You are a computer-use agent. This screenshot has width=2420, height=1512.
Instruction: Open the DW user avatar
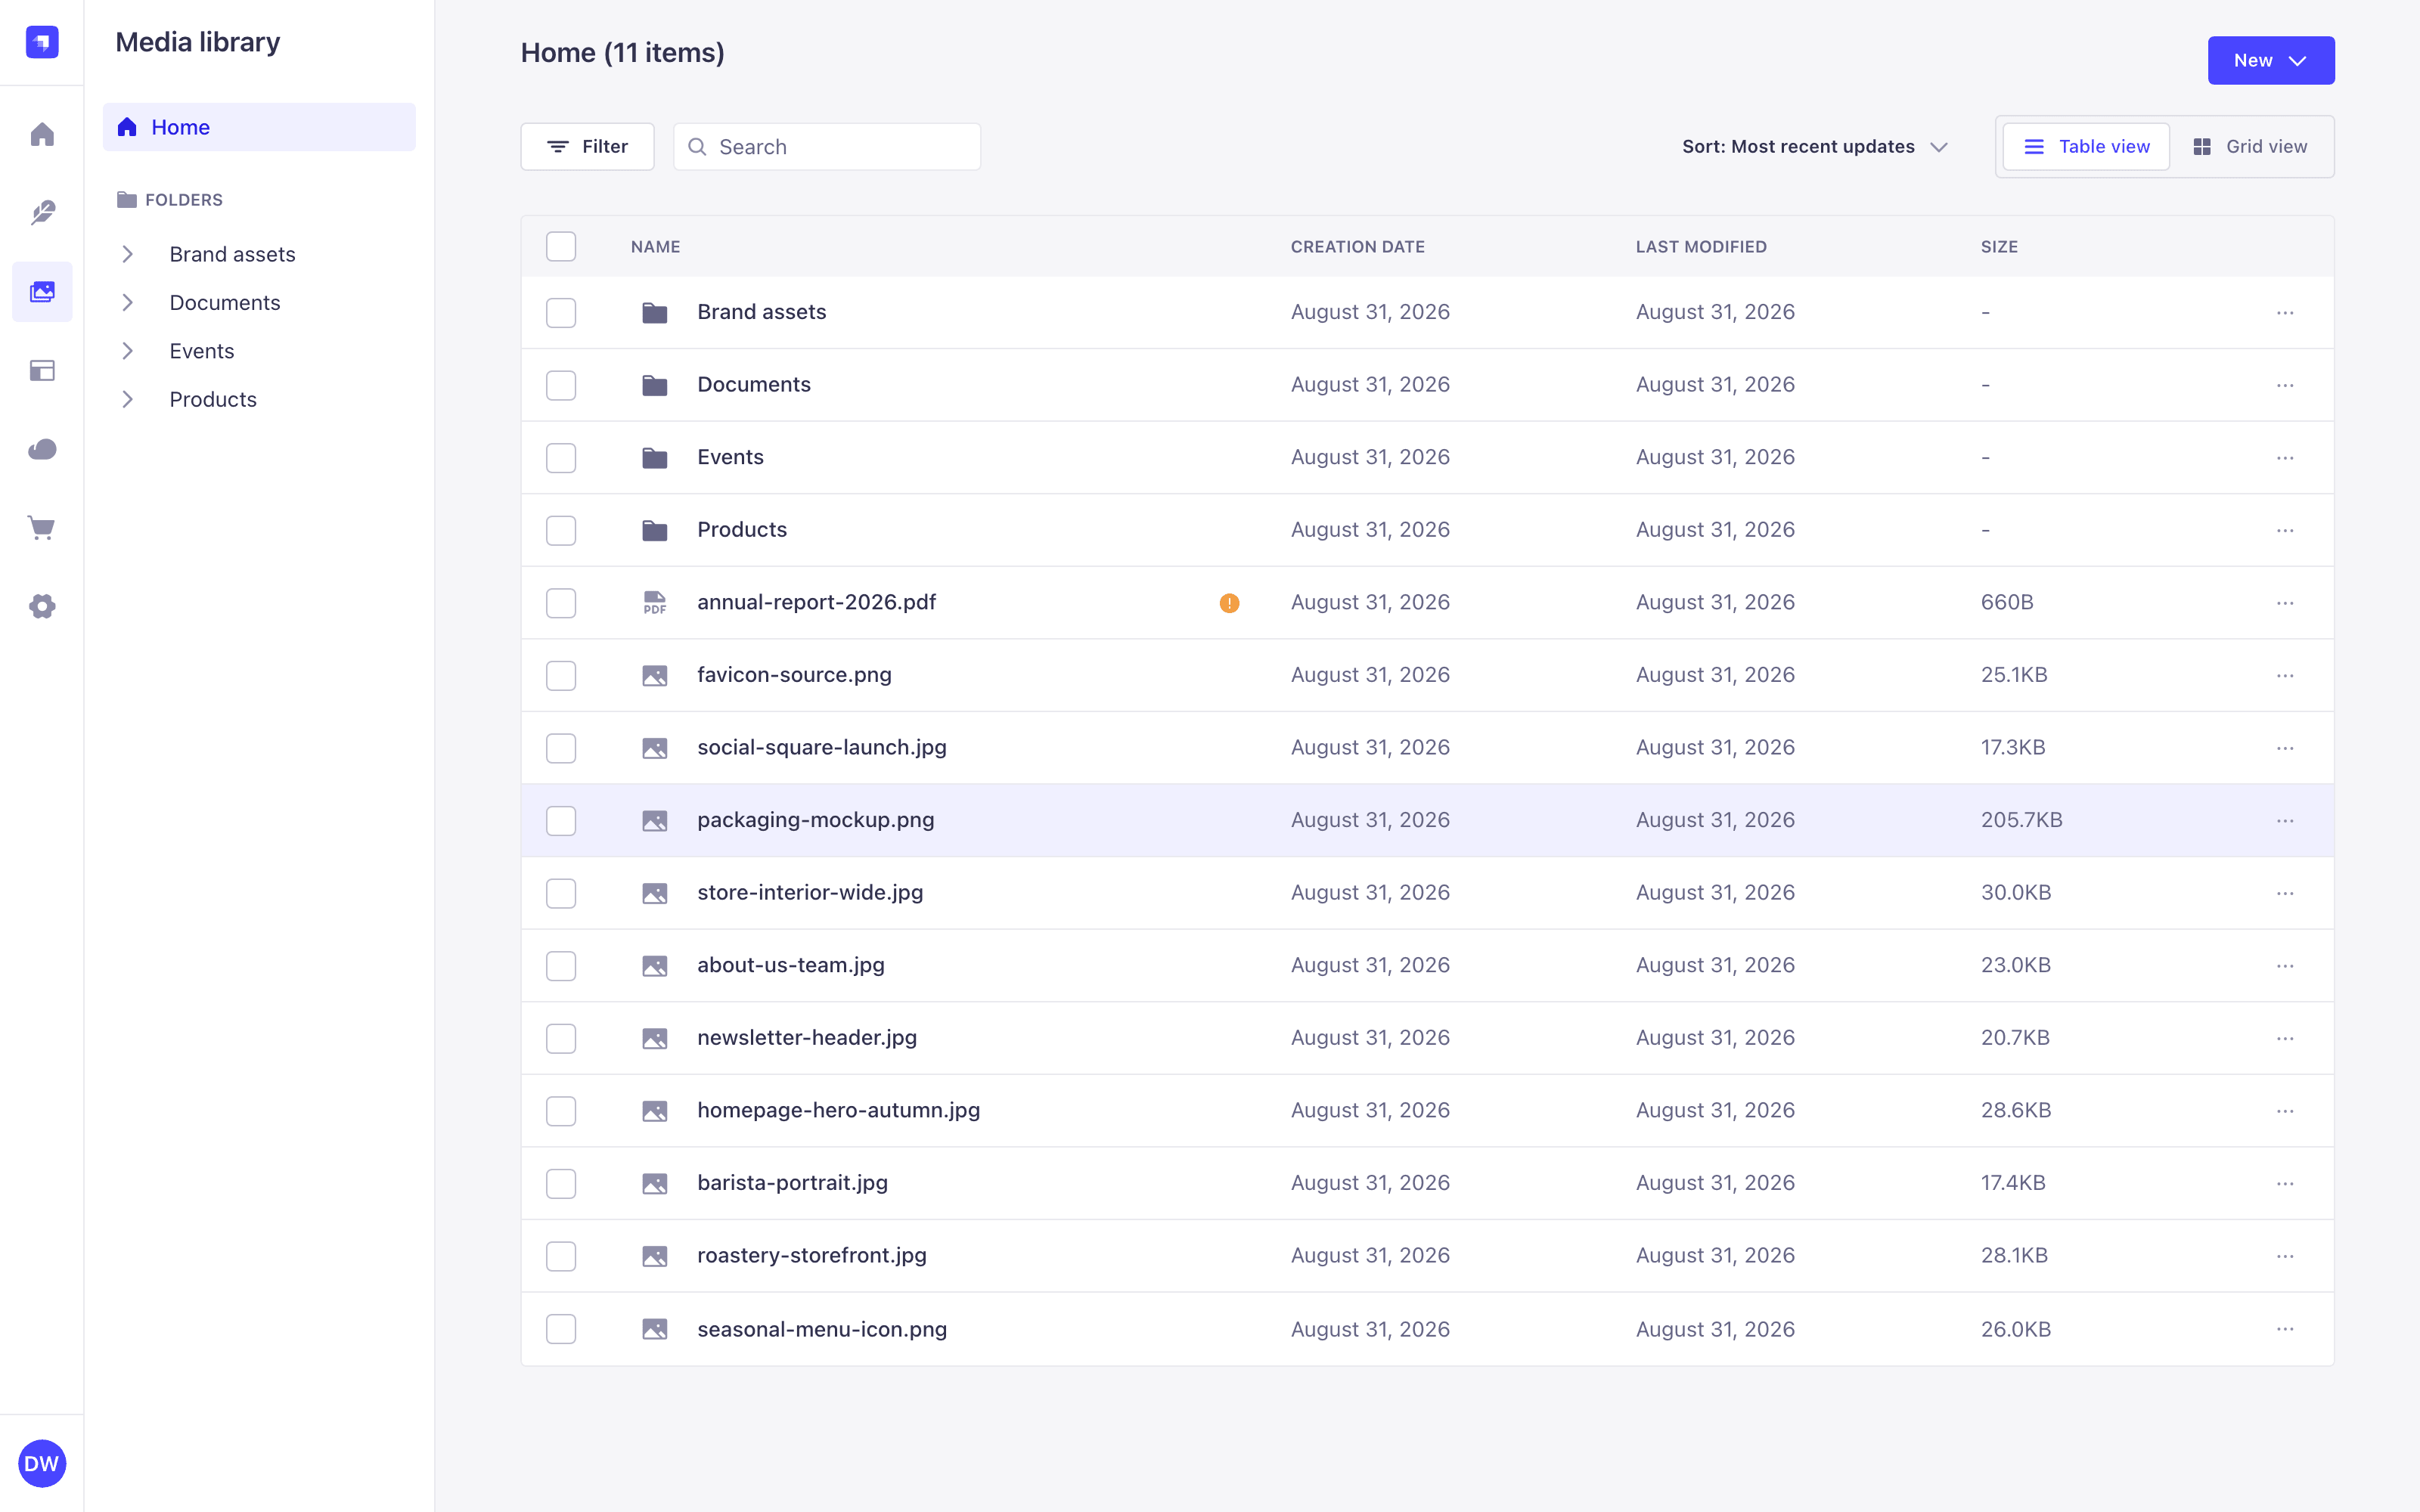coord(42,1463)
